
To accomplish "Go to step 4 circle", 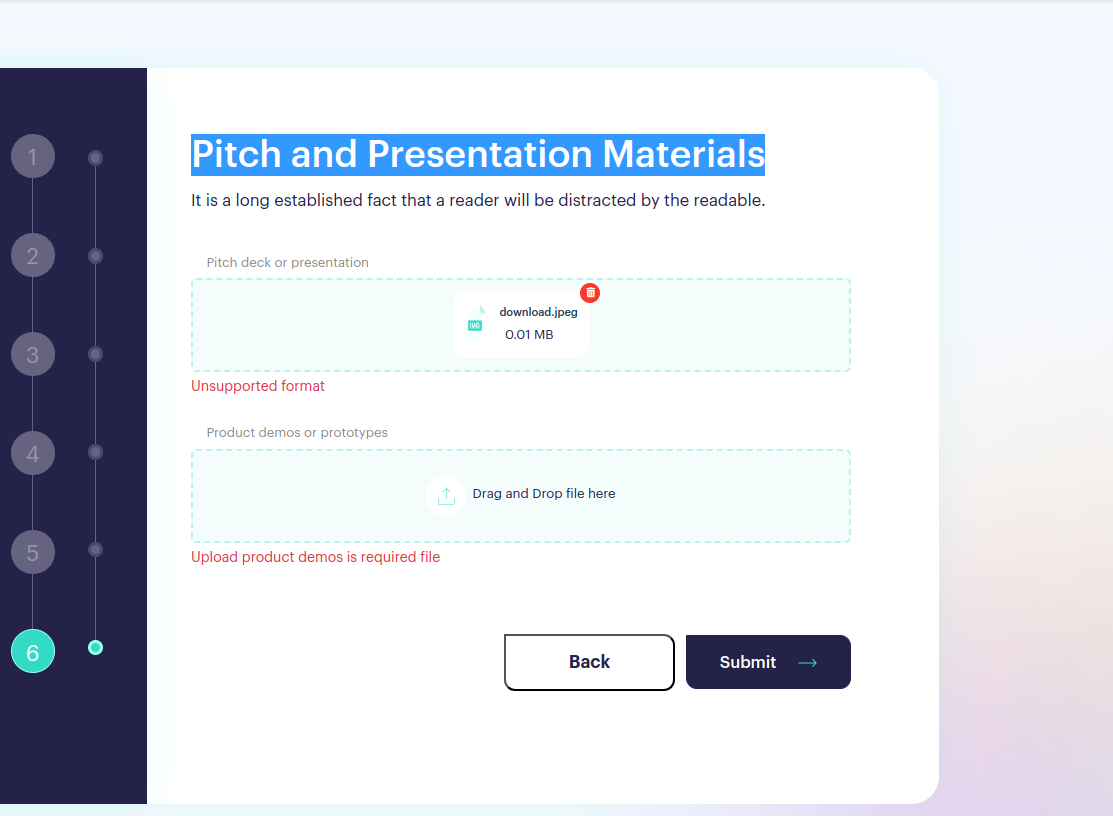I will point(33,453).
